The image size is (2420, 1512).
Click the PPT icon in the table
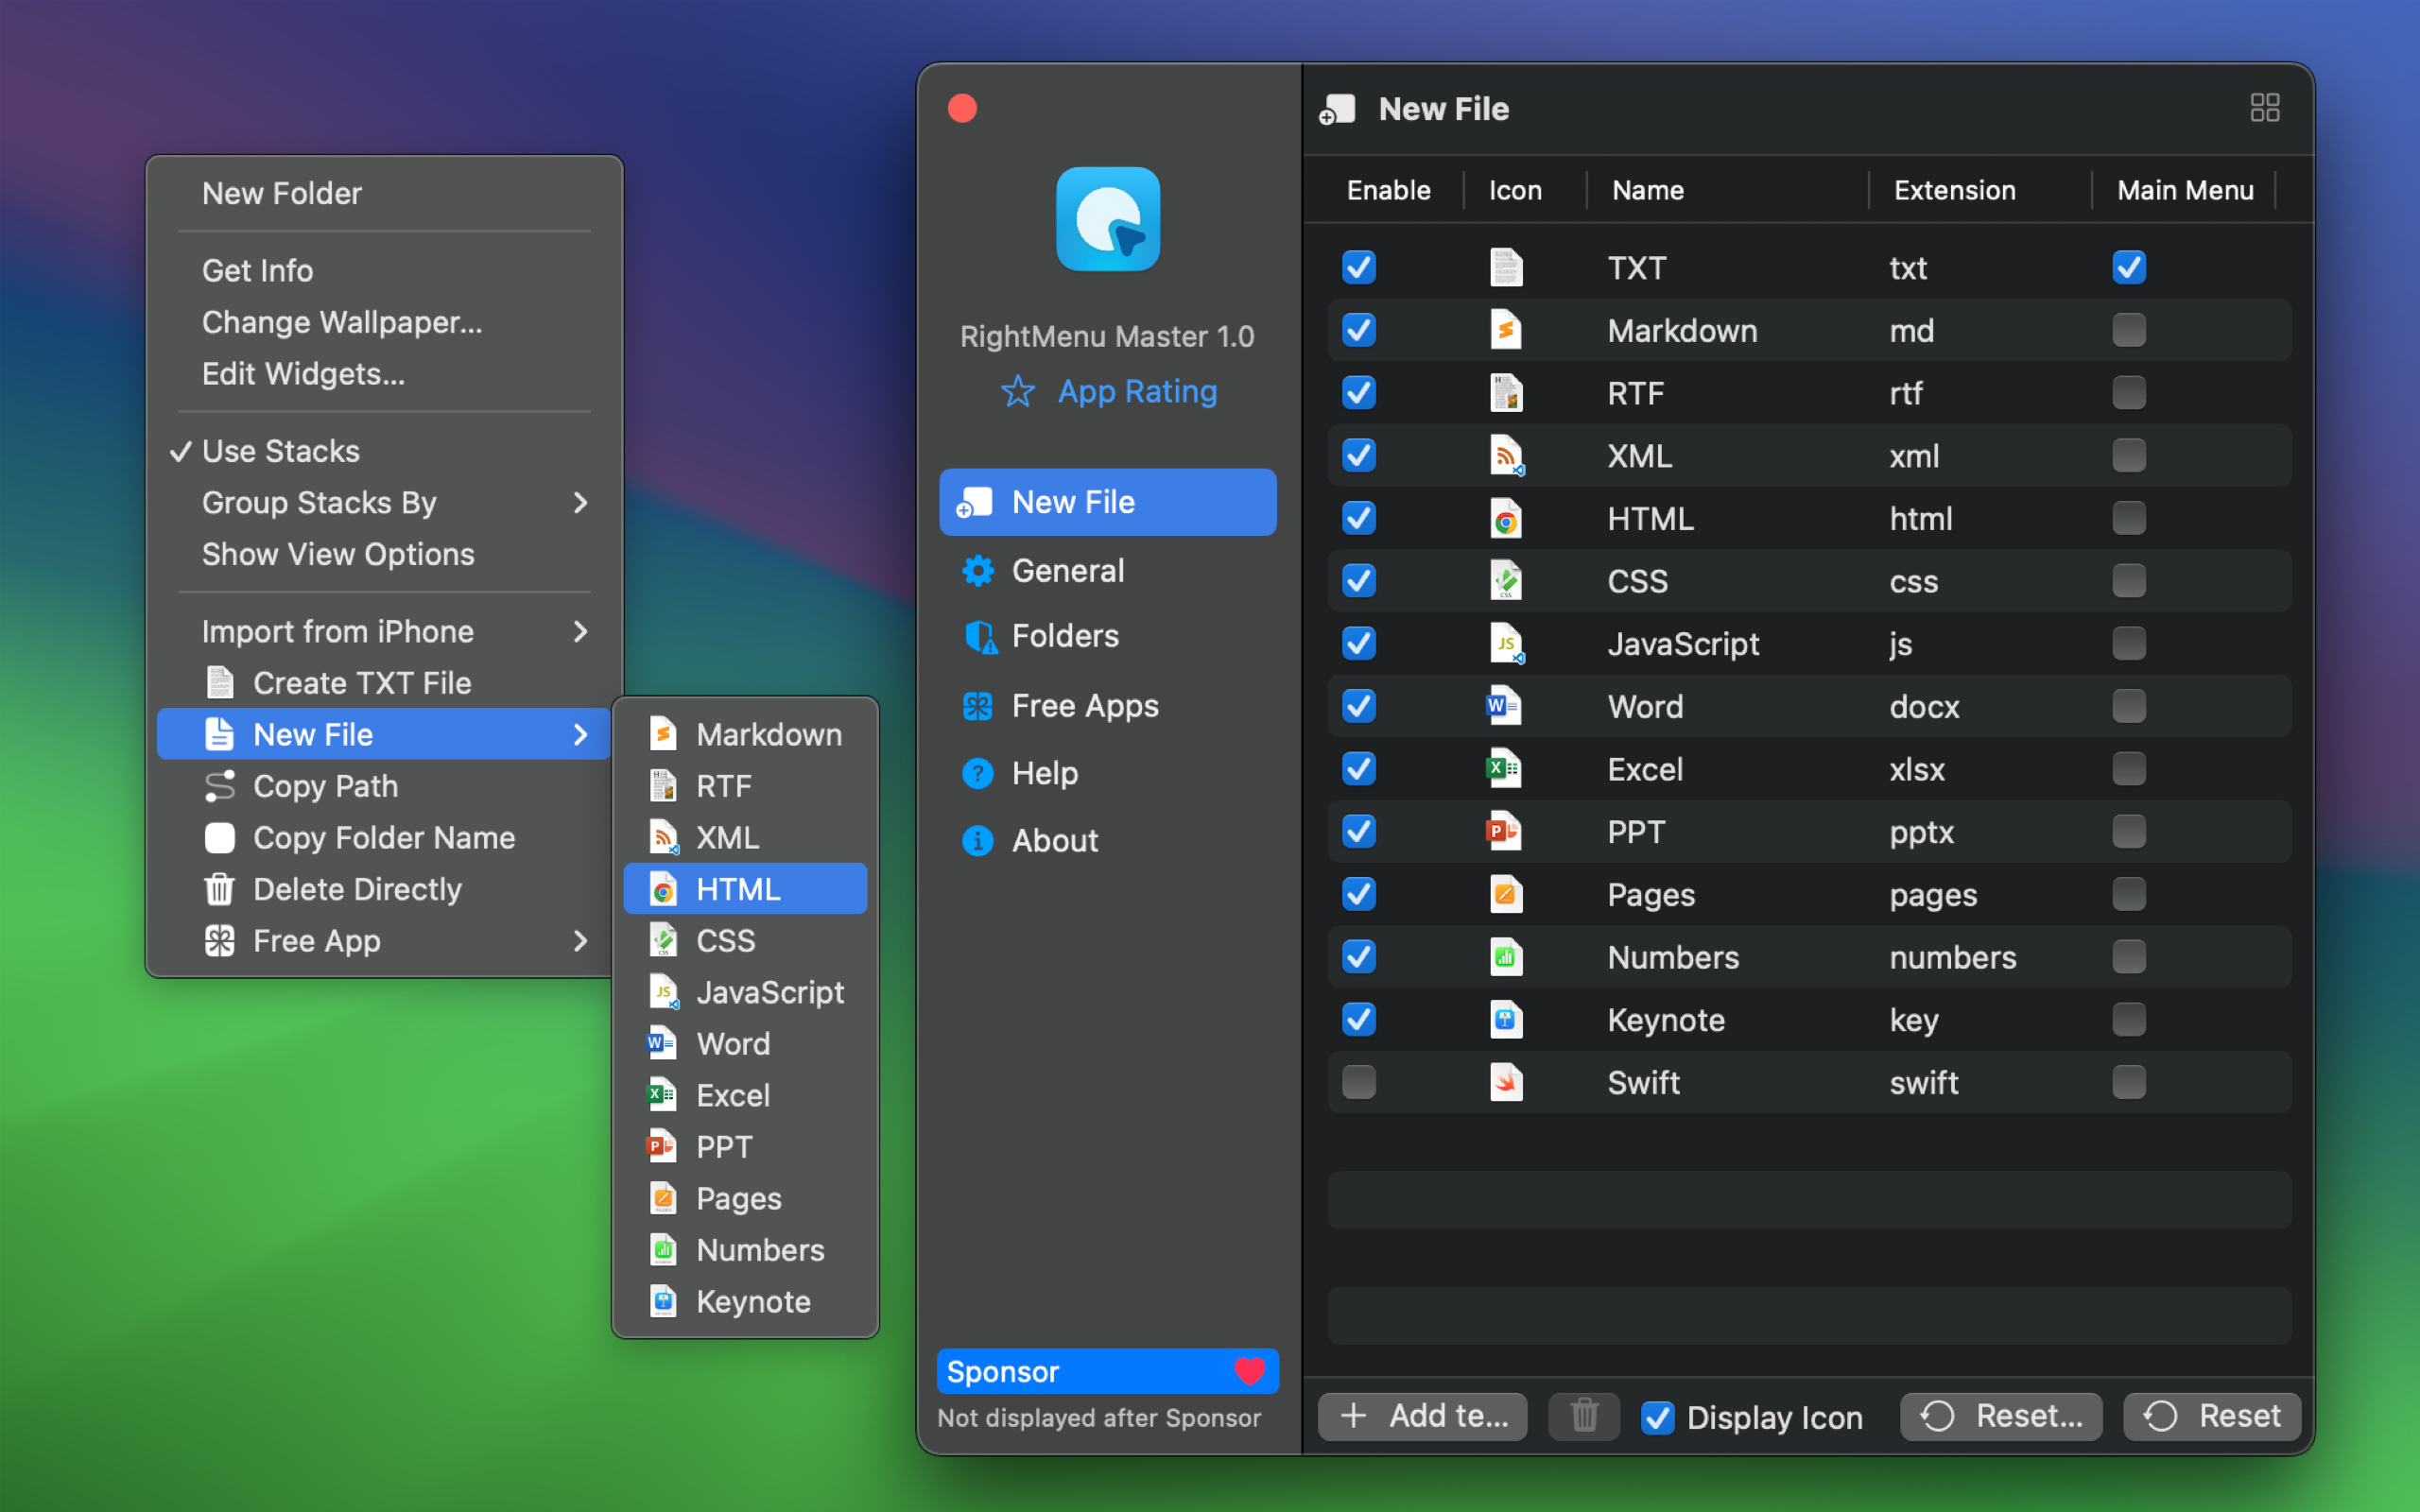coord(1504,832)
